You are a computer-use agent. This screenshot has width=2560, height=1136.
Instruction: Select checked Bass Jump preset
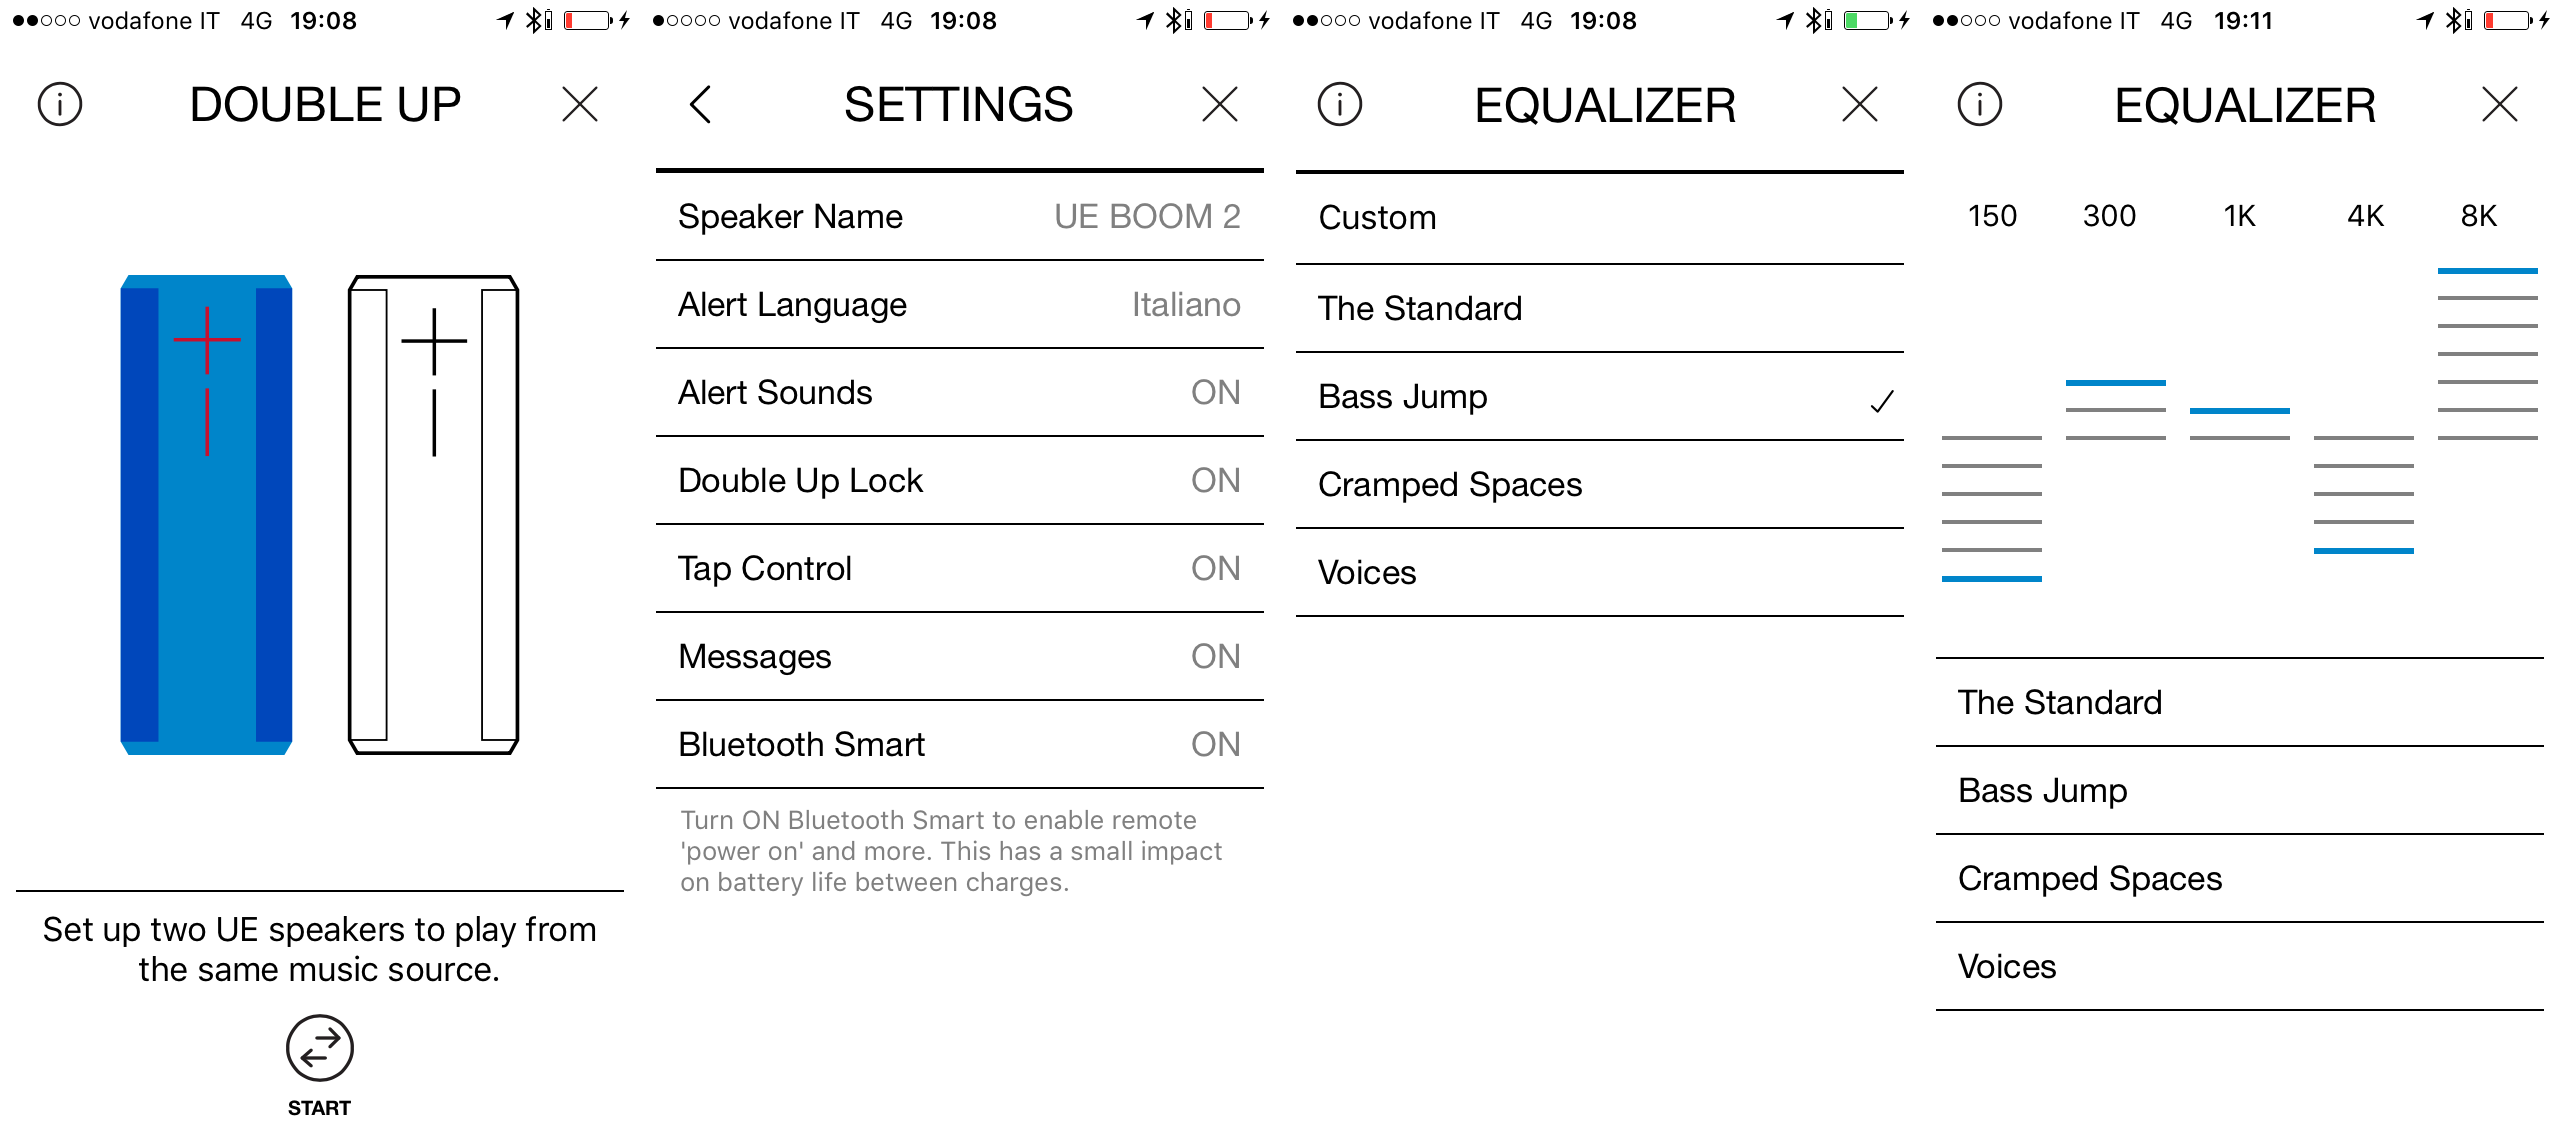pos(1599,397)
